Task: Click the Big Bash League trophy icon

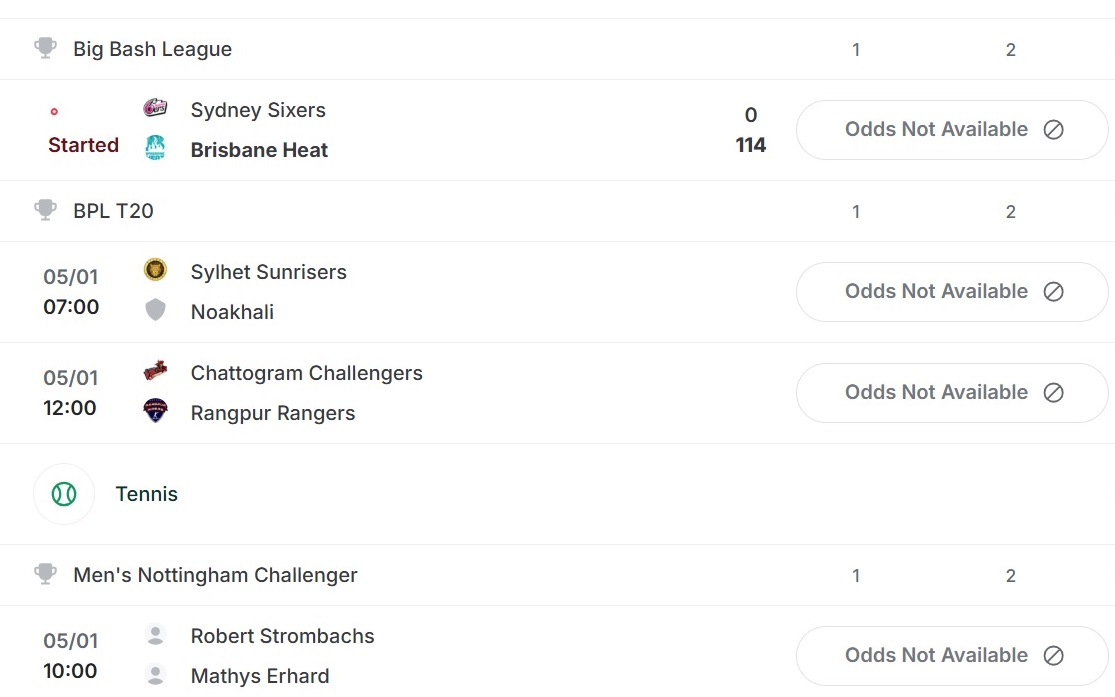Action: point(44,46)
